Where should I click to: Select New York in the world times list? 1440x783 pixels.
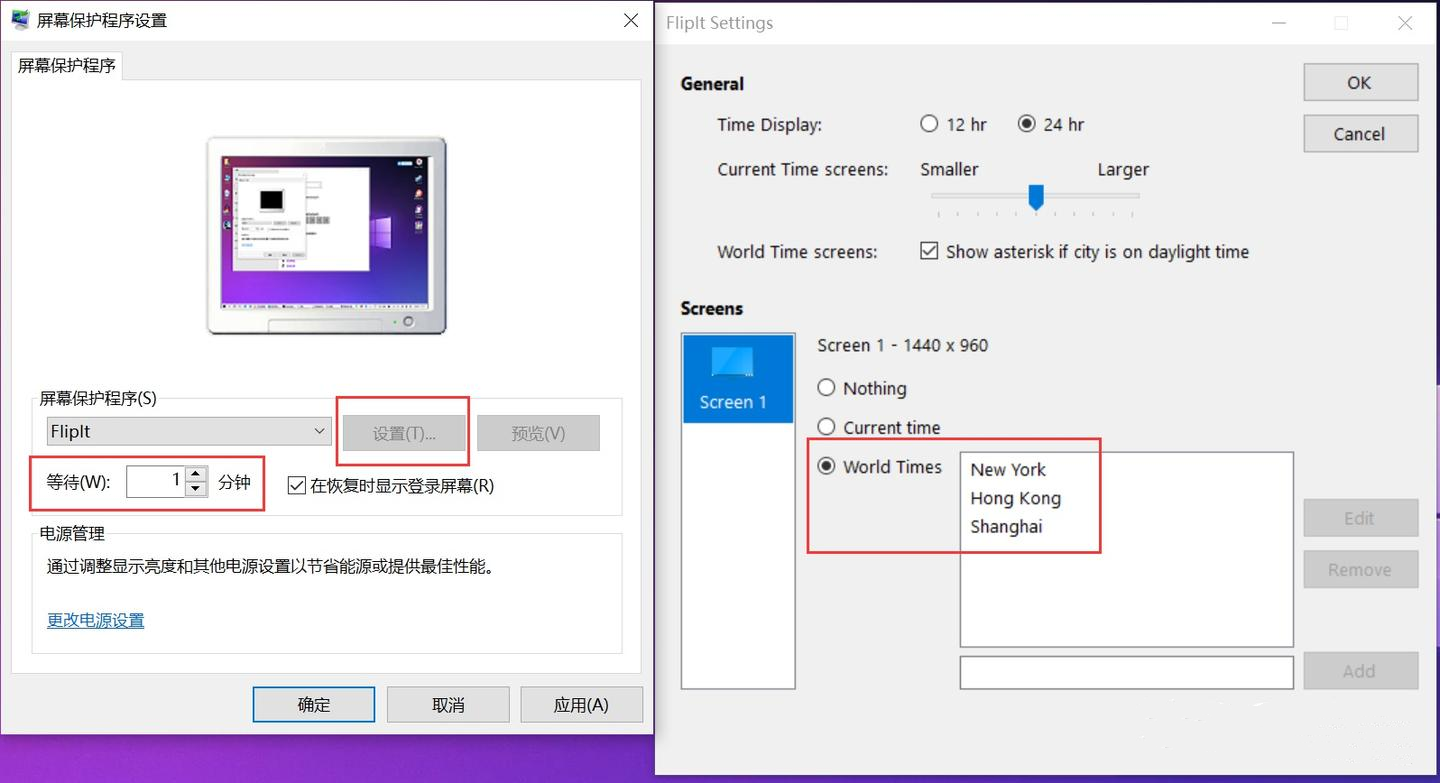coord(1008,470)
